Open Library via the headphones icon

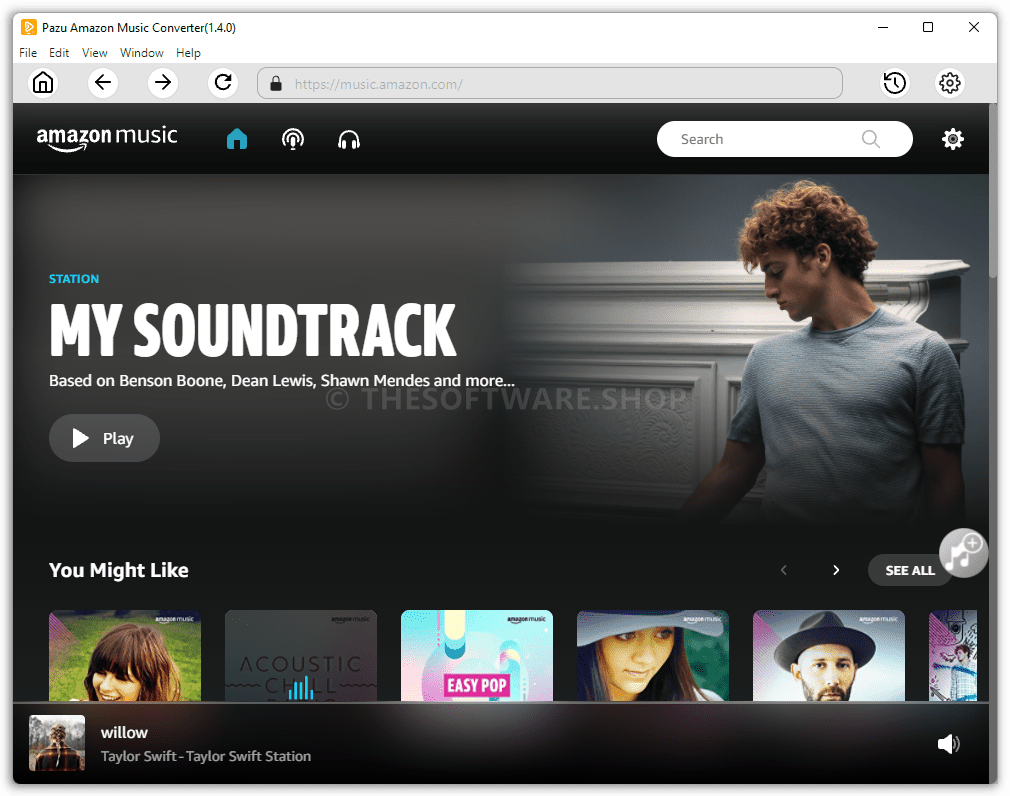(349, 140)
